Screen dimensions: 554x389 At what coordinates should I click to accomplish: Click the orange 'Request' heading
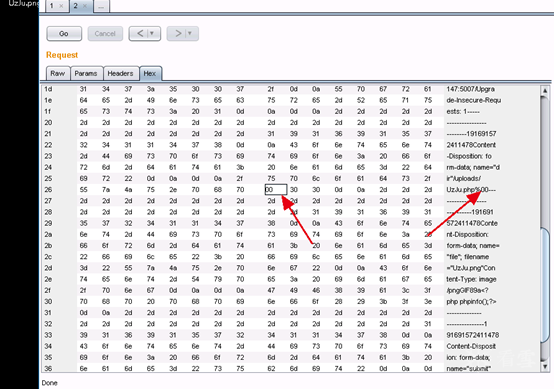tap(62, 55)
